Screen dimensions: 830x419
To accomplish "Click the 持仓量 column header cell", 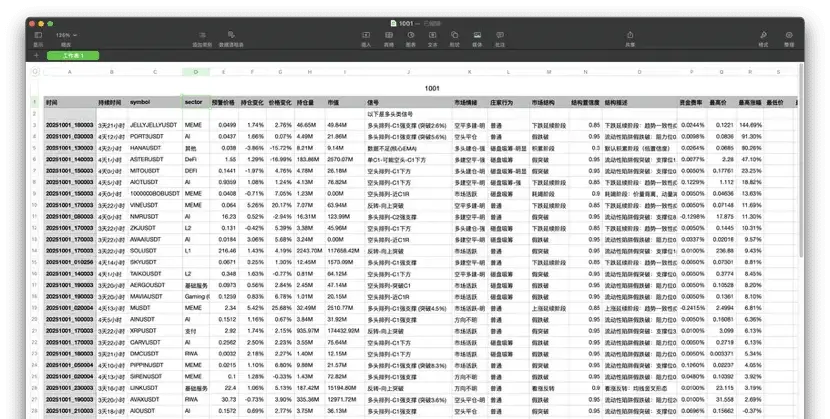I will (310, 102).
